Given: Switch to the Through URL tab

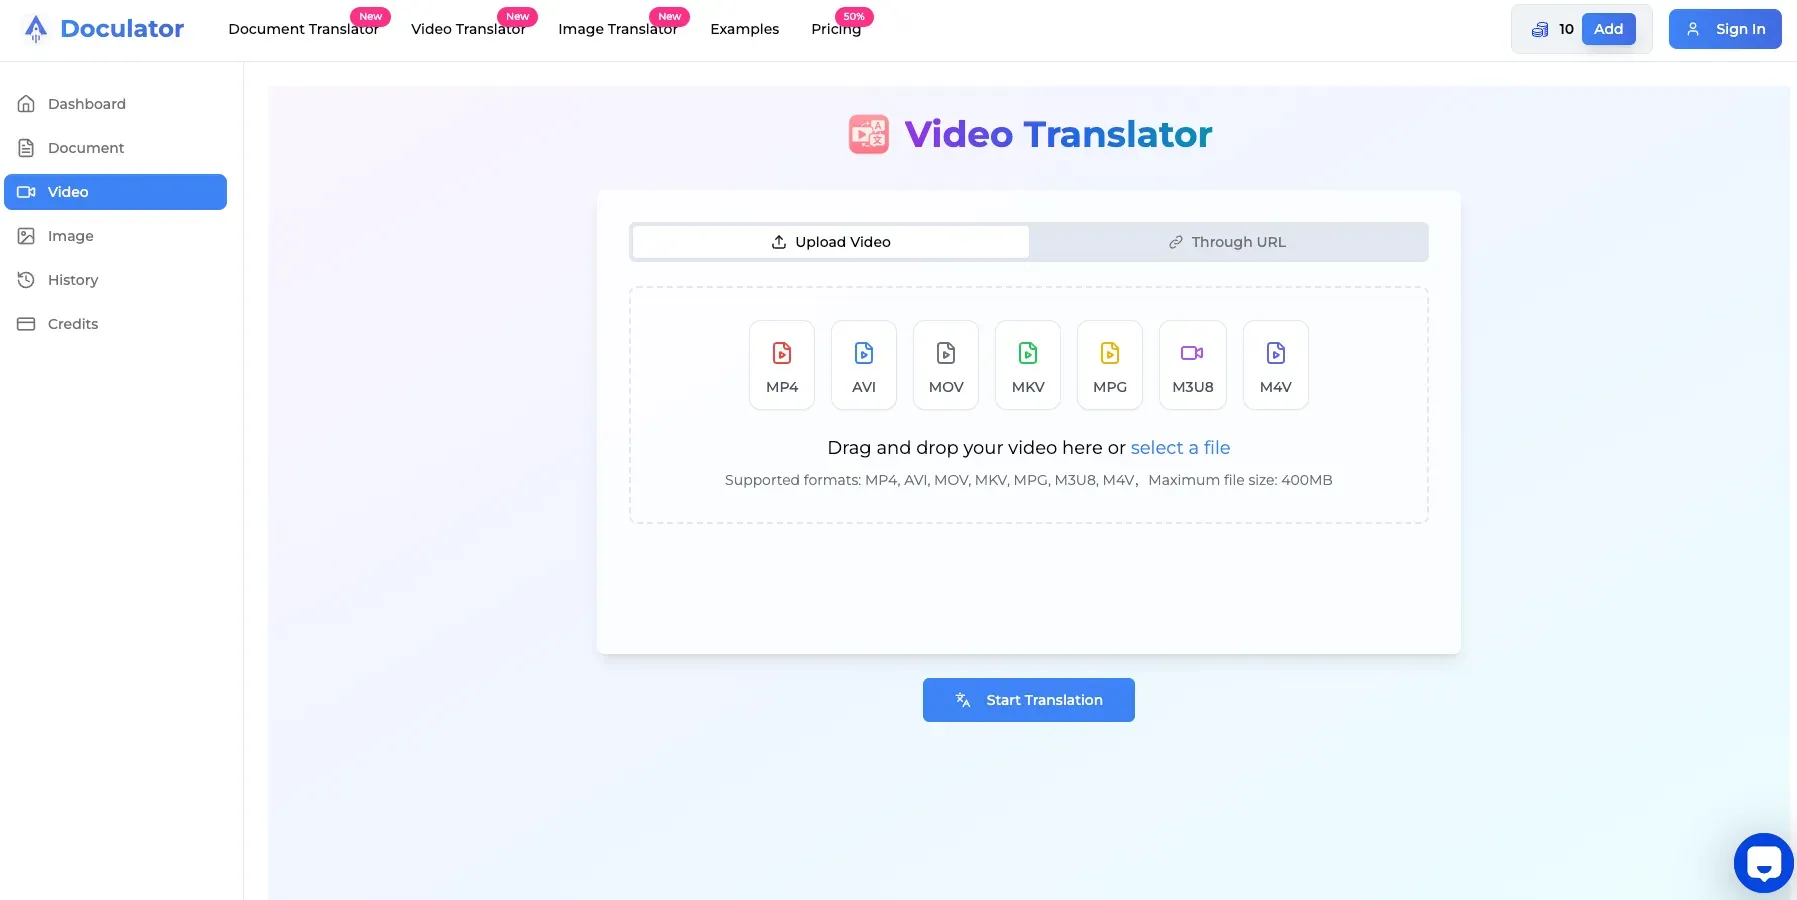Looking at the screenshot, I should [1227, 242].
